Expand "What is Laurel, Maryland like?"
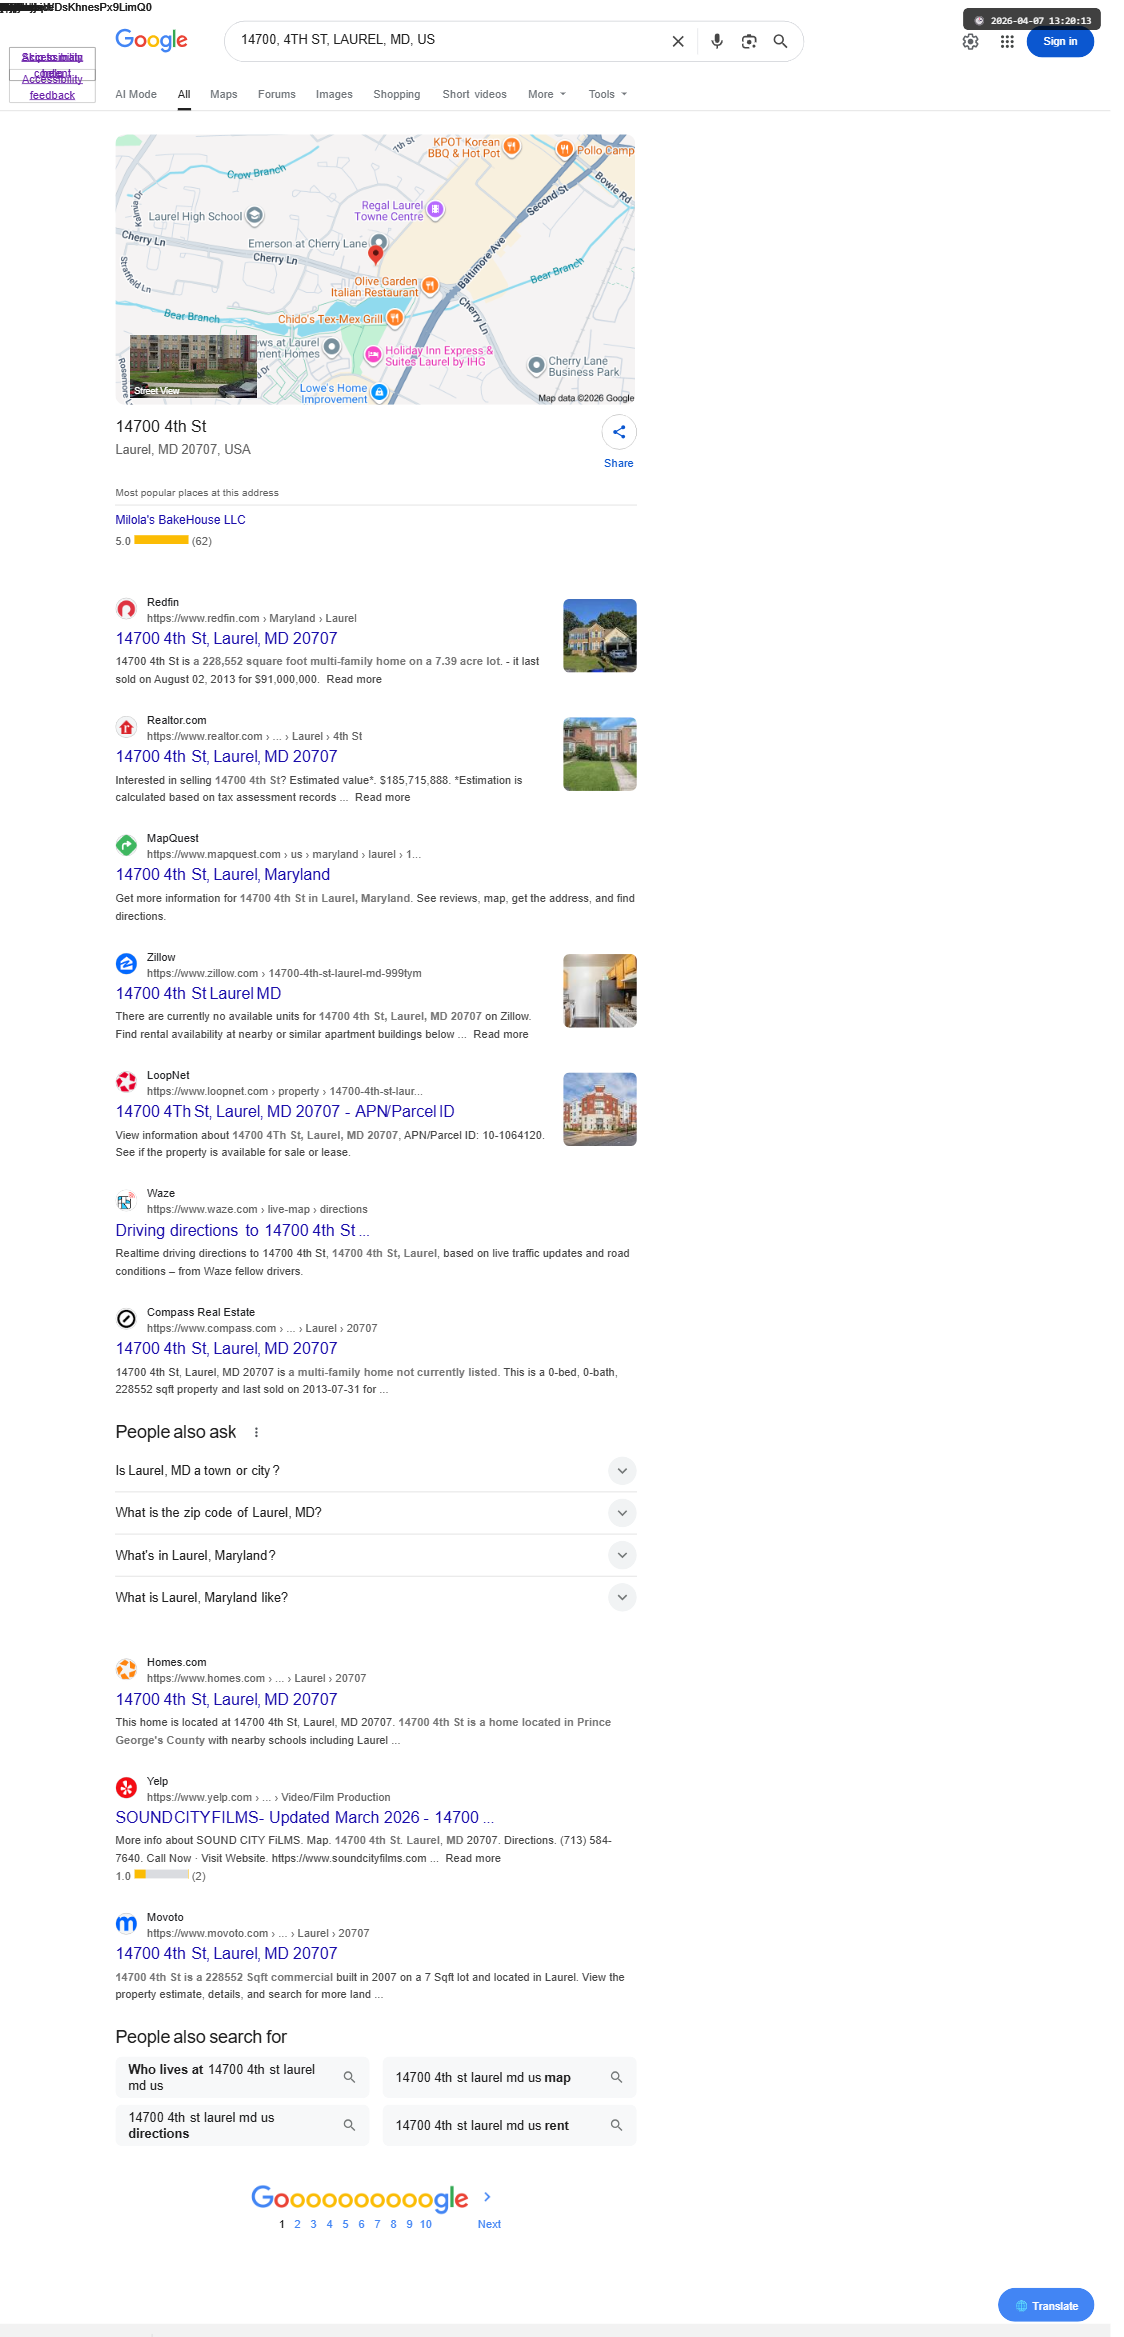The image size is (1124, 2337). click(x=376, y=1597)
